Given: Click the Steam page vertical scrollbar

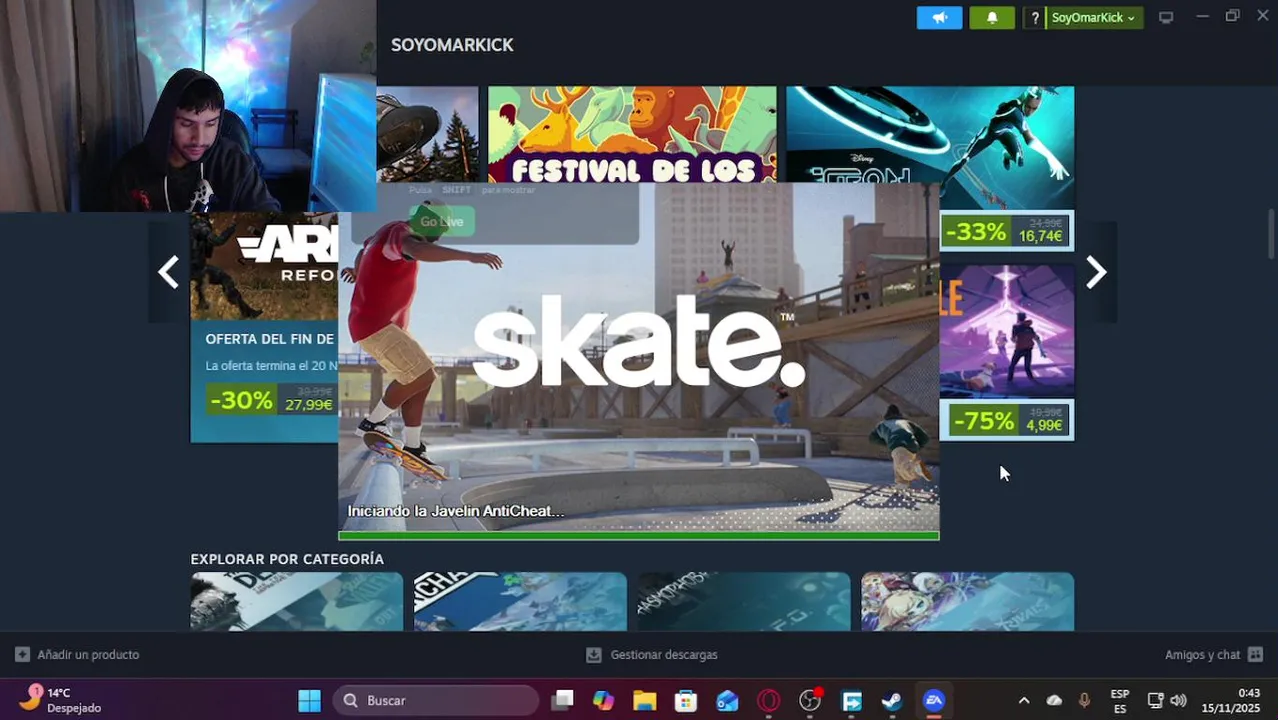Looking at the screenshot, I should click(x=1272, y=232).
